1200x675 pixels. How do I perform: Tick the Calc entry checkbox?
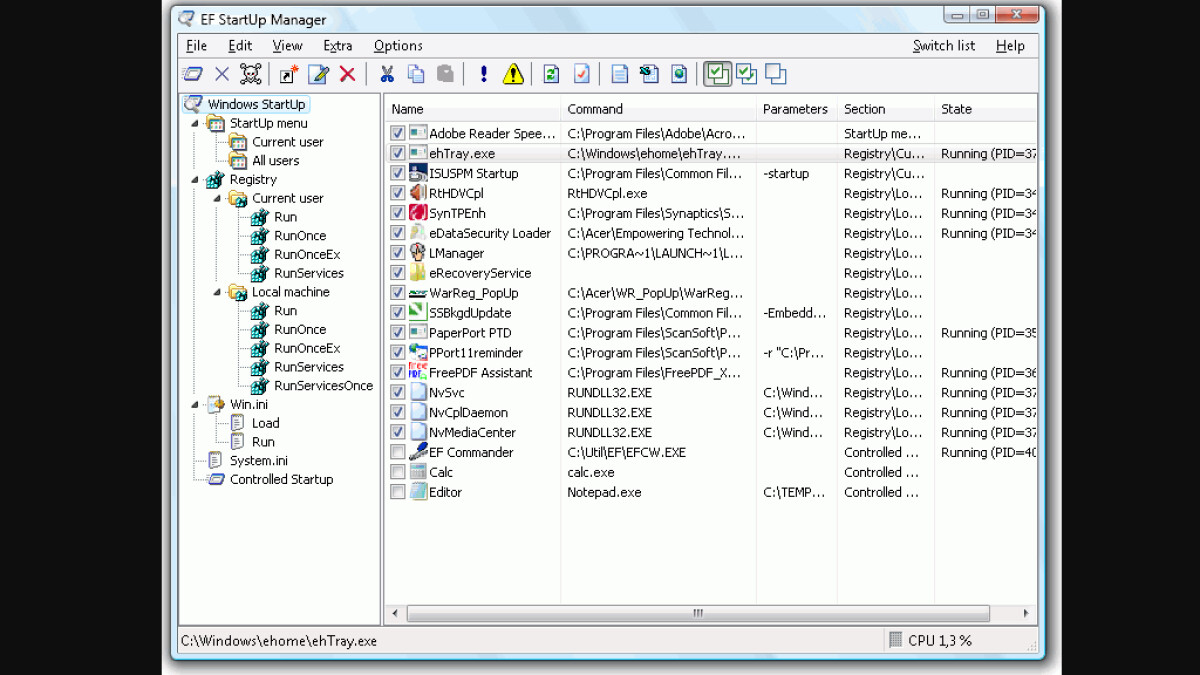tap(398, 472)
